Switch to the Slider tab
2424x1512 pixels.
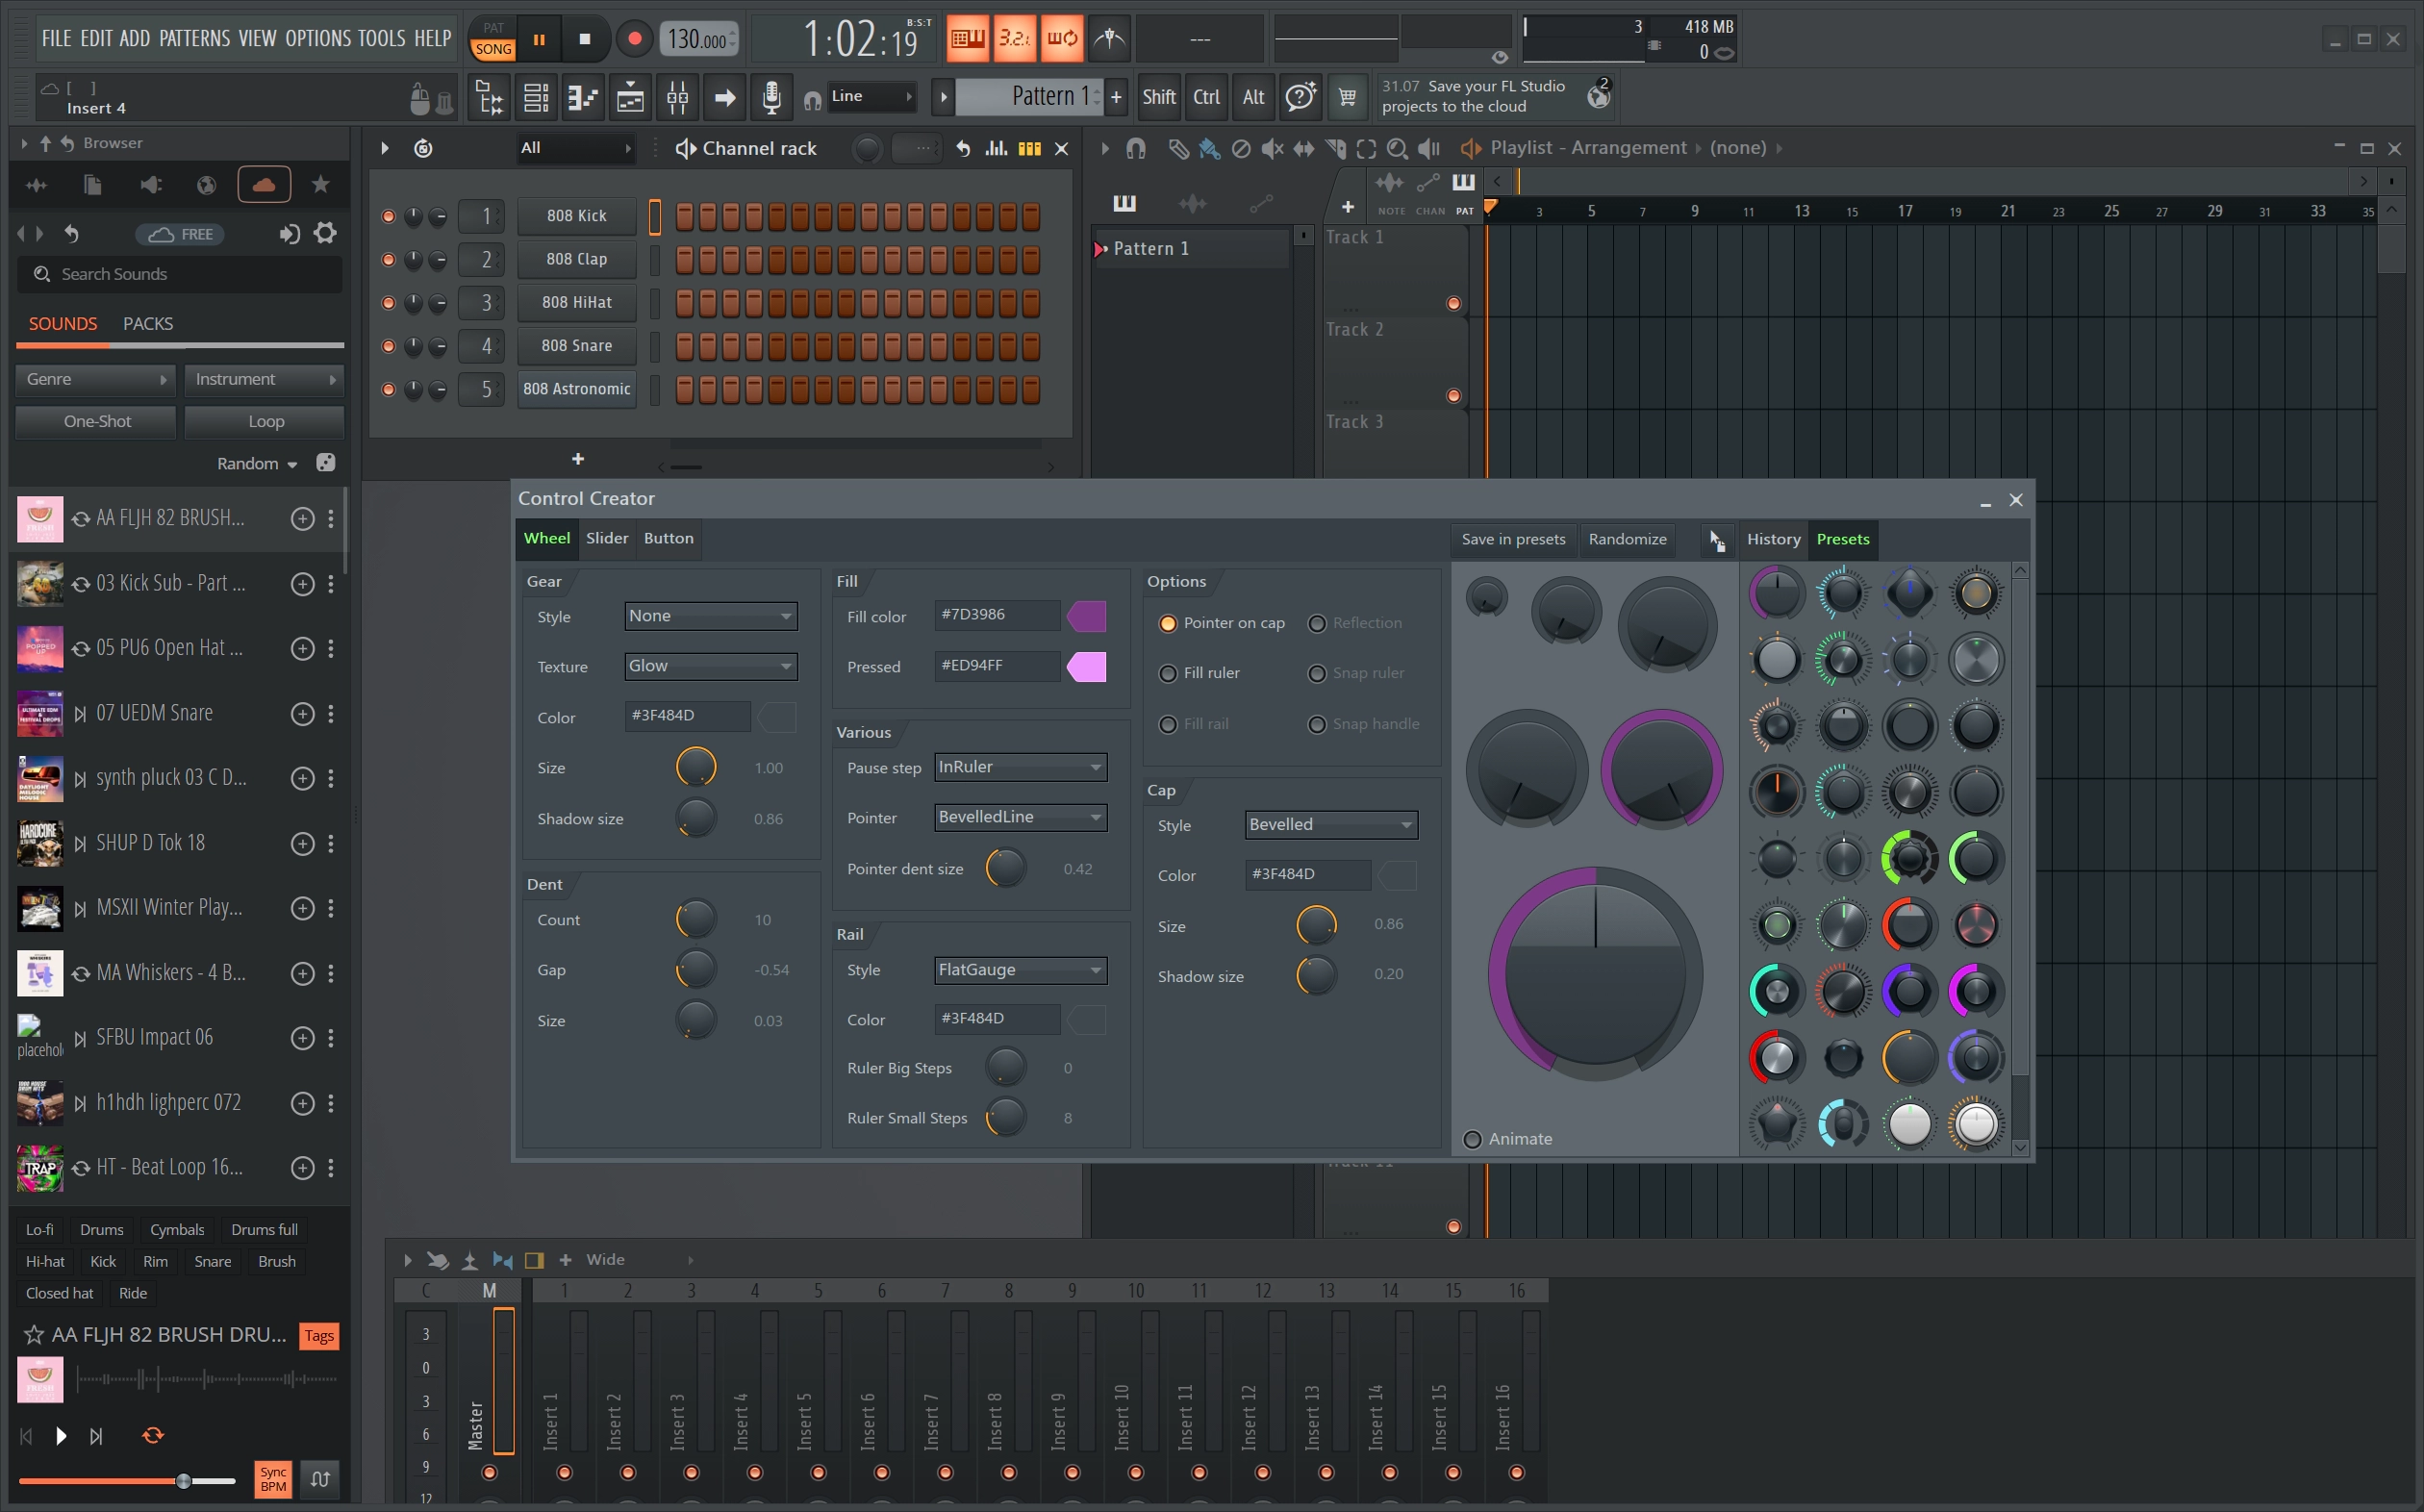pos(607,538)
